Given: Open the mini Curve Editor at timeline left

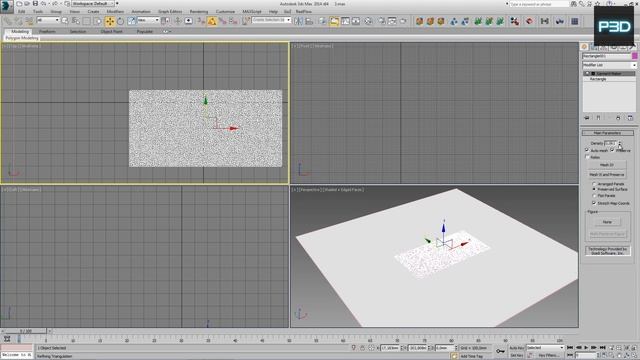Looking at the screenshot, I should click(x=7, y=339).
